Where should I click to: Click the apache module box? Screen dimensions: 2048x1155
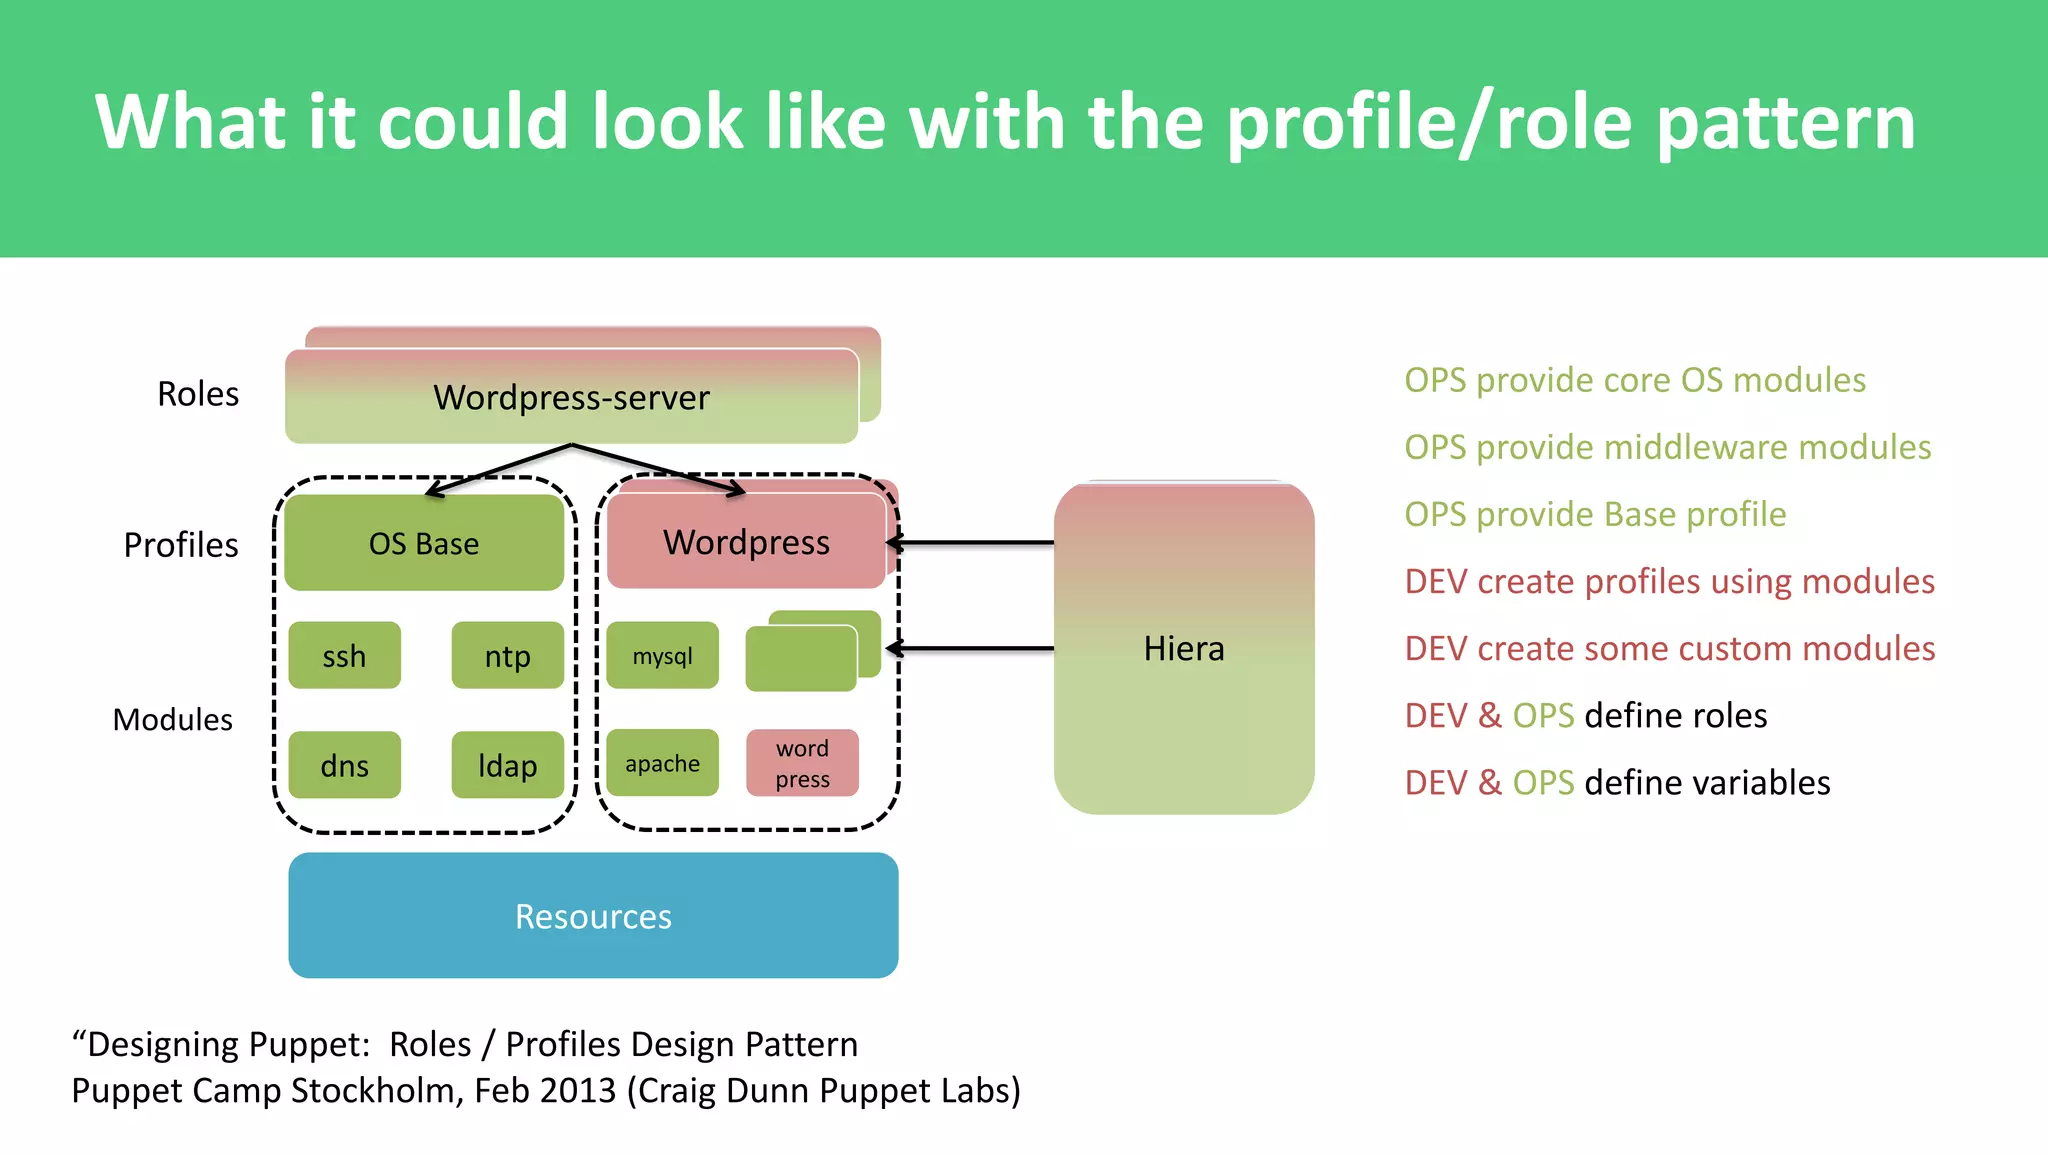point(662,763)
